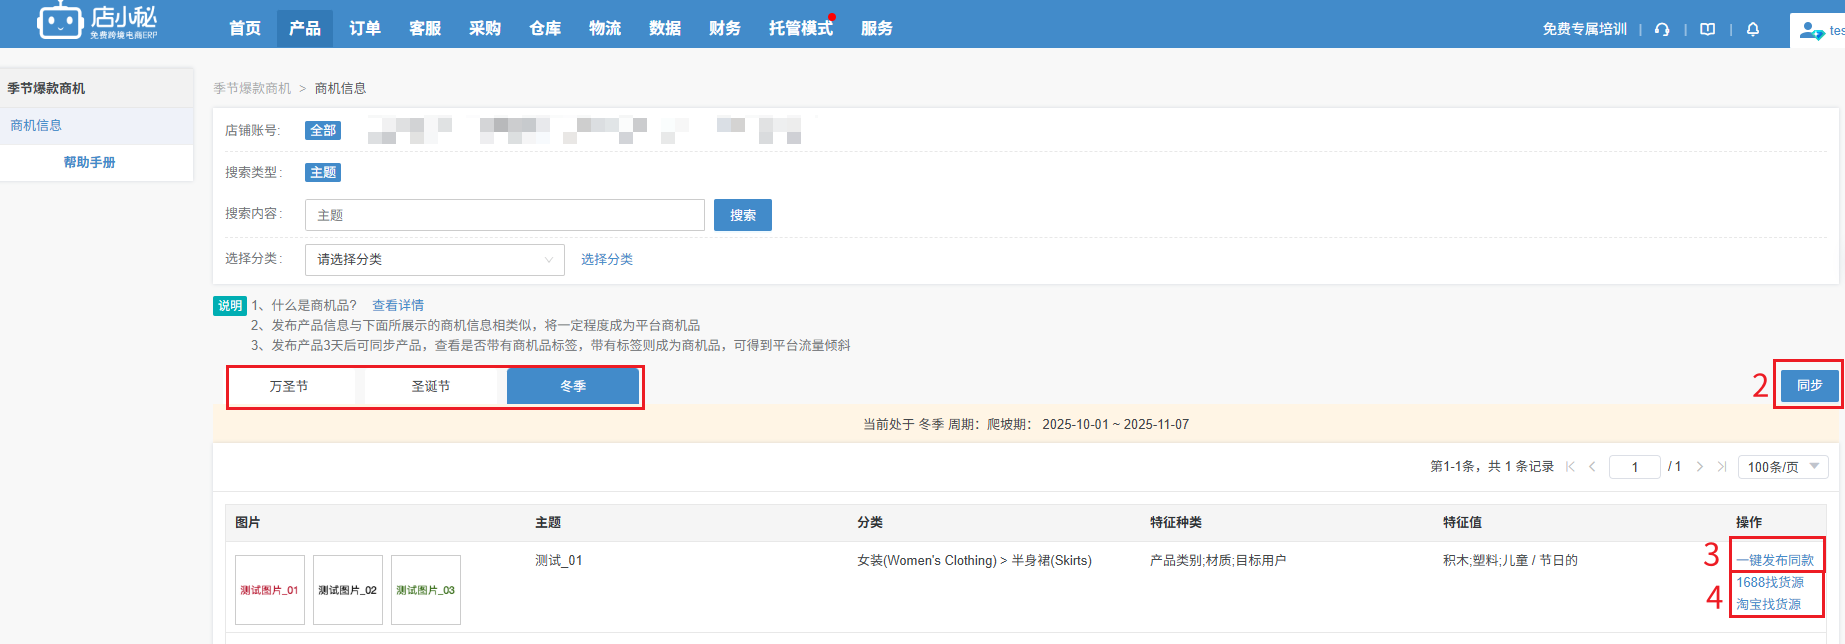This screenshot has width=1845, height=644.
Task: Jump to first page arrow
Action: point(1570,467)
